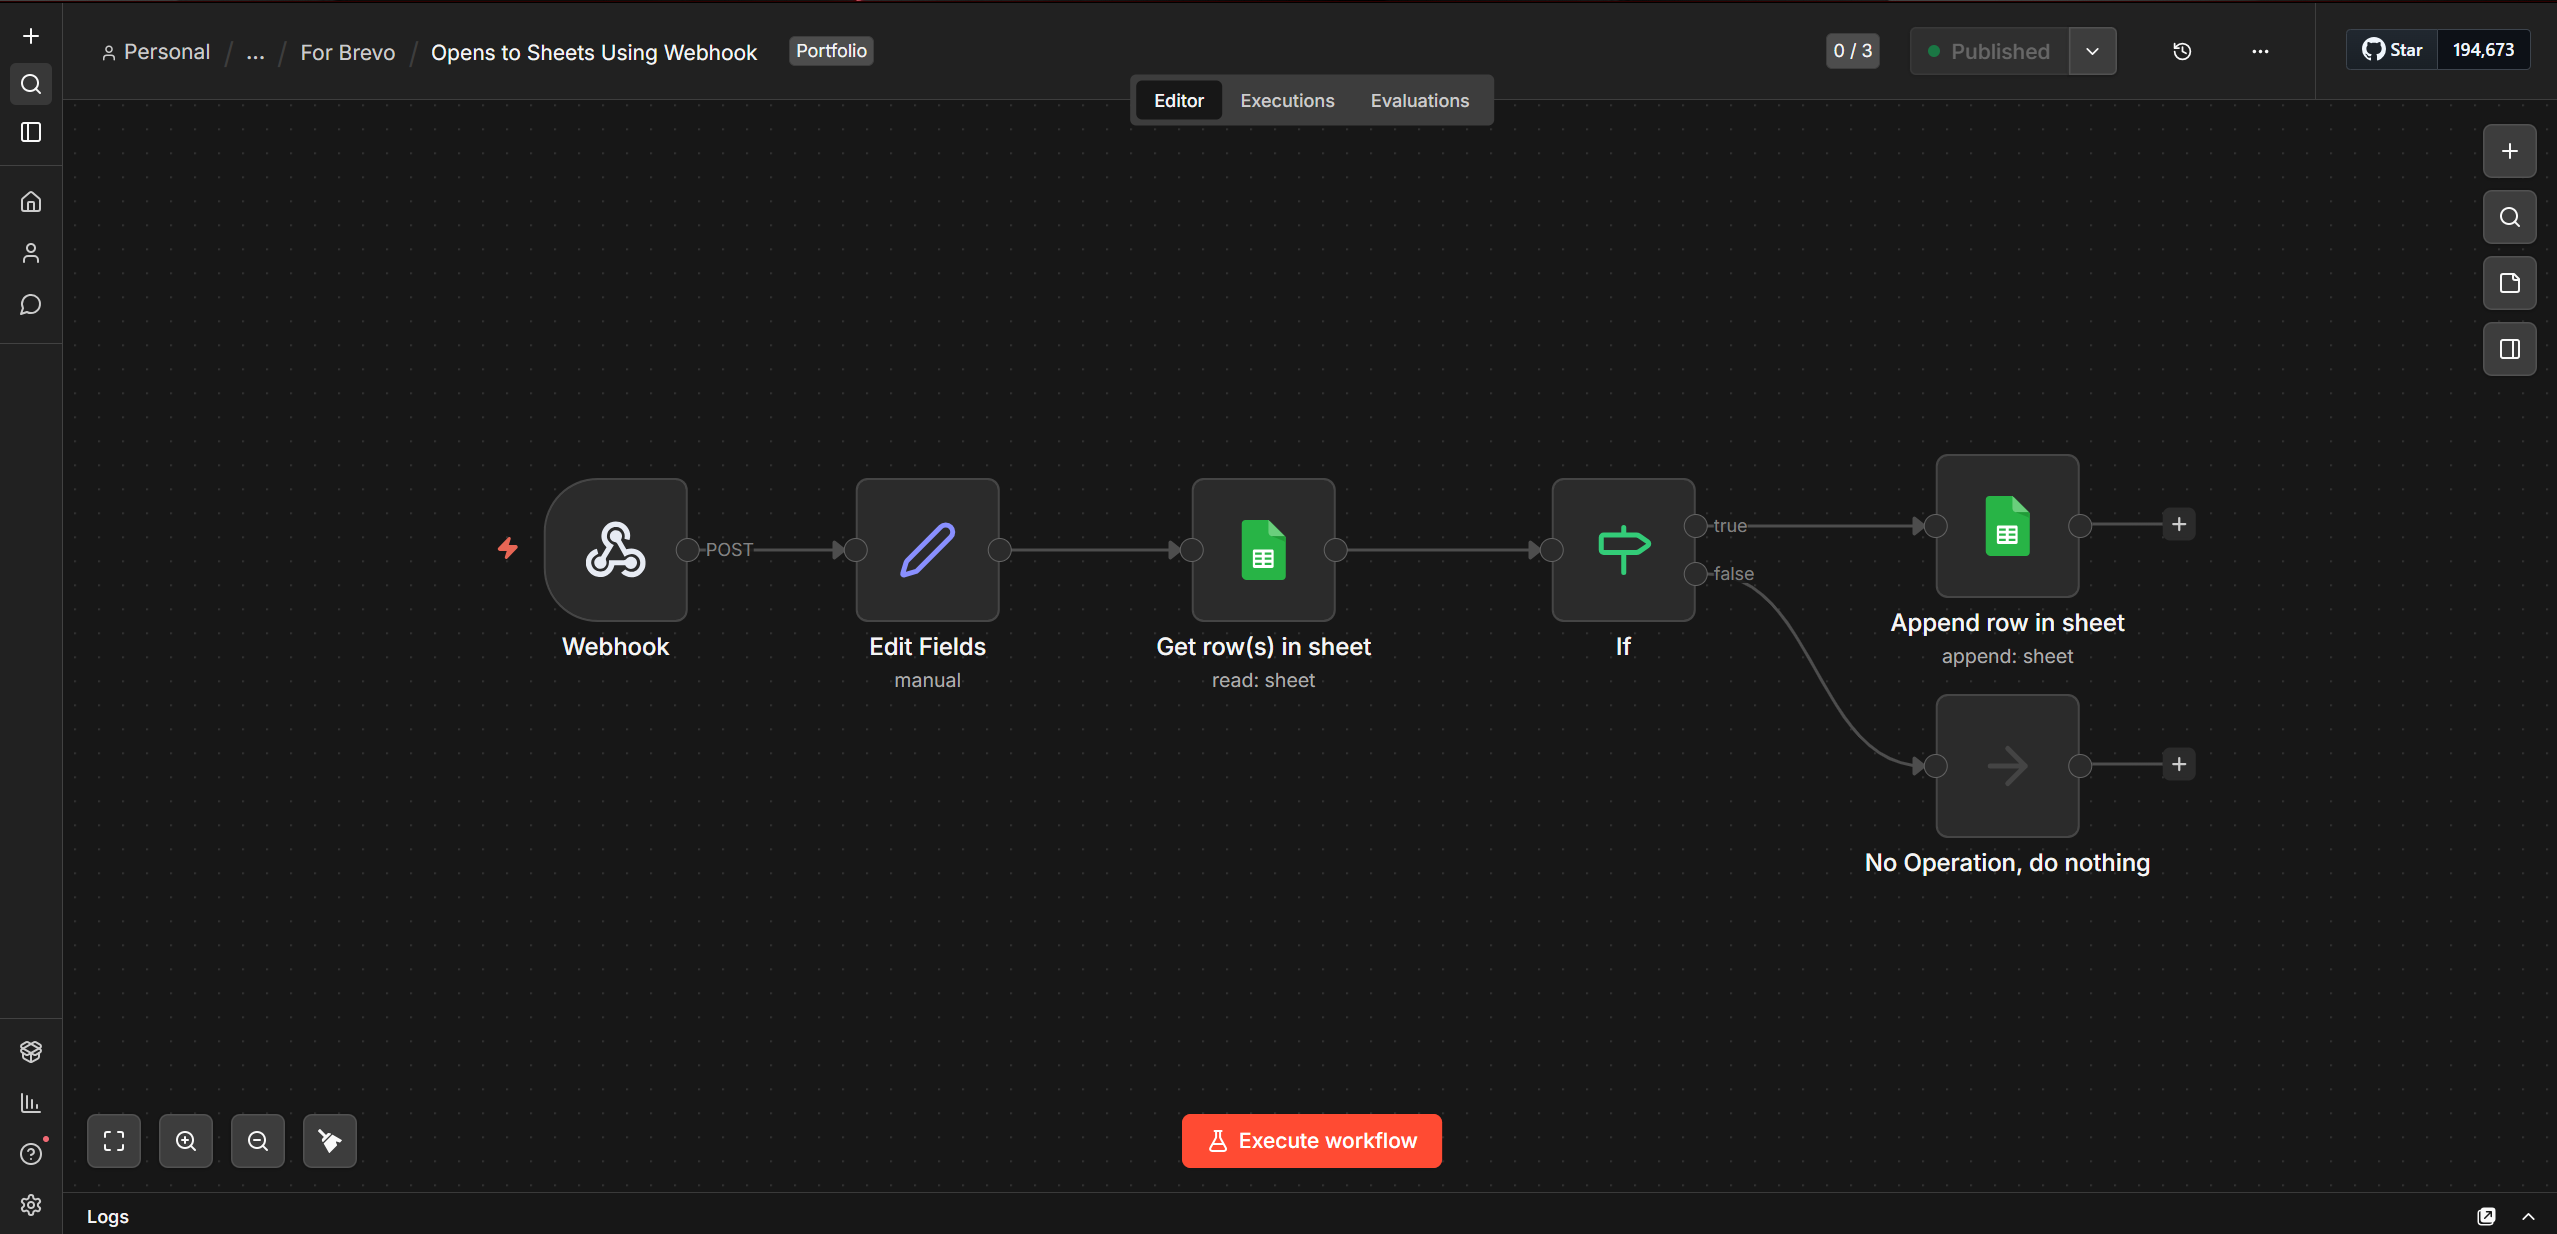Screen dimensions: 2557x1234
Task: Select the Append row in sheet node
Action: point(2008,526)
